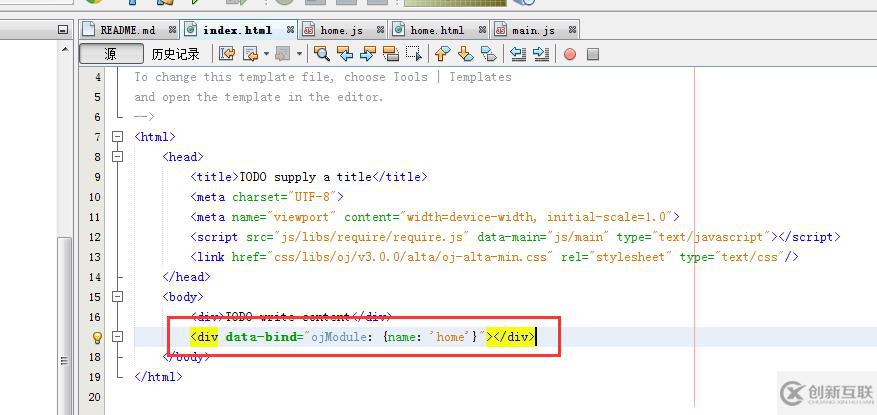Viewport: 877px width, 415px height.
Task: Click the ojModule data-bind code line
Action: point(363,337)
